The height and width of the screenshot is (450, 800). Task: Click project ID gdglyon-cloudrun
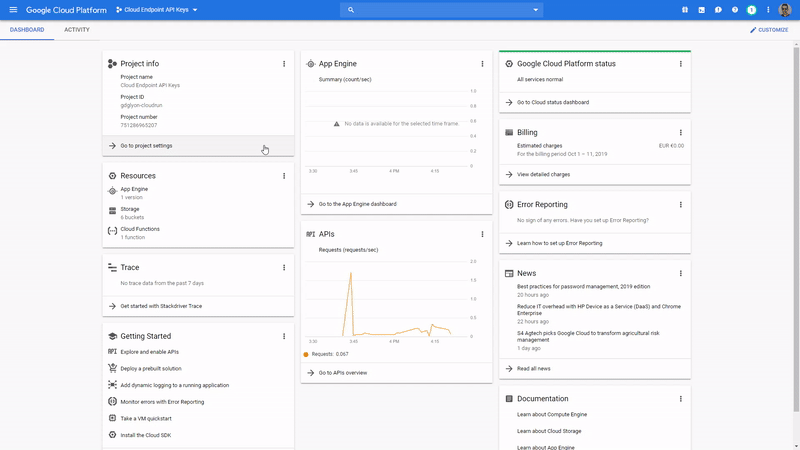click(141, 106)
